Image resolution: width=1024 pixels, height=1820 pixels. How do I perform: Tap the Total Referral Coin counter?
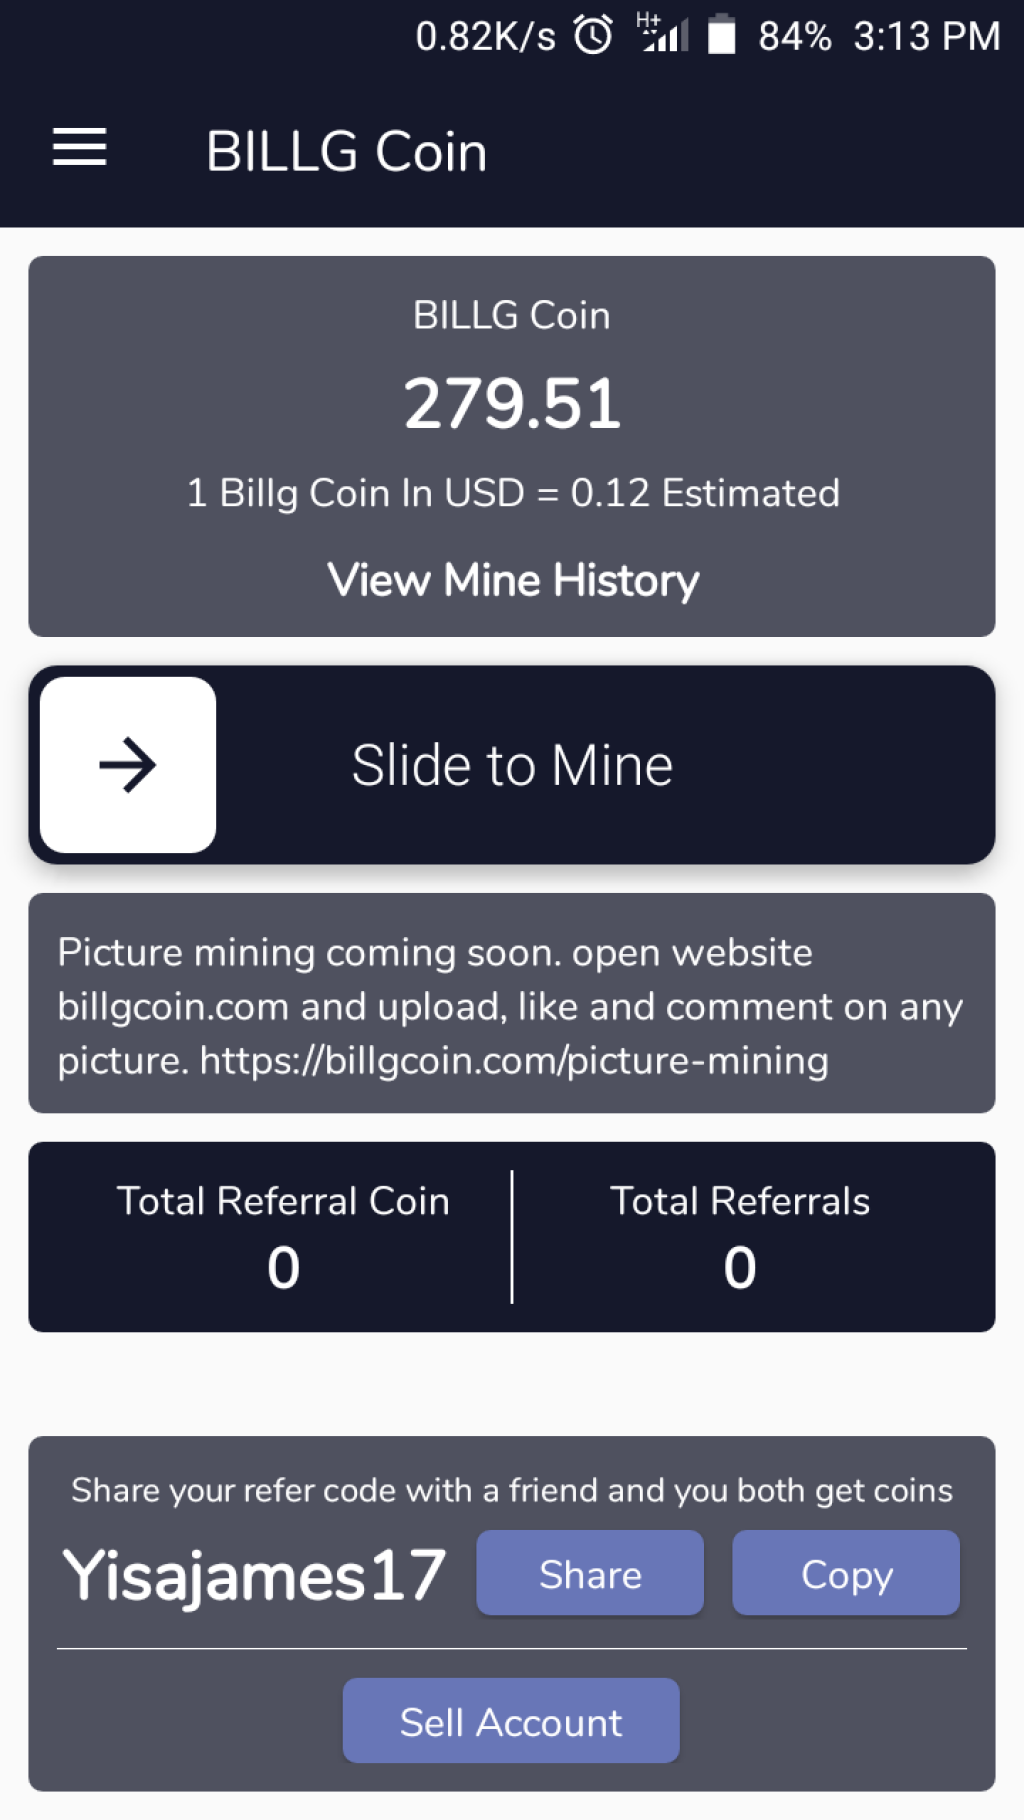[283, 1238]
